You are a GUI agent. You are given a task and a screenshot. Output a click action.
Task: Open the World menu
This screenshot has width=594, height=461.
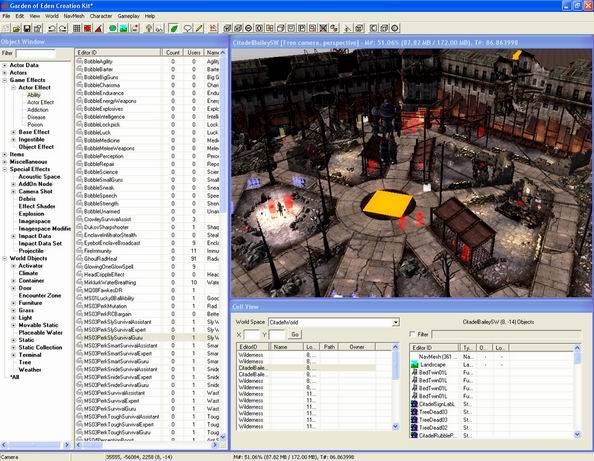pyautogui.click(x=52, y=16)
